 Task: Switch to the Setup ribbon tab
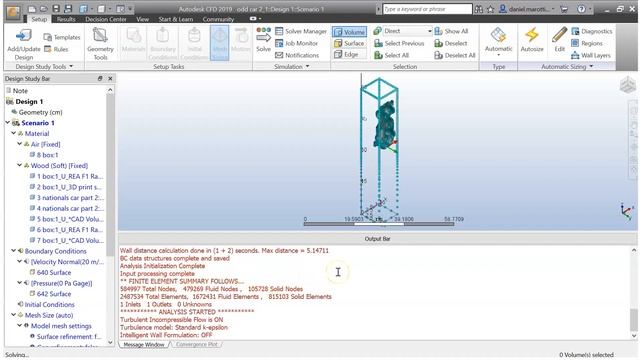(39, 19)
